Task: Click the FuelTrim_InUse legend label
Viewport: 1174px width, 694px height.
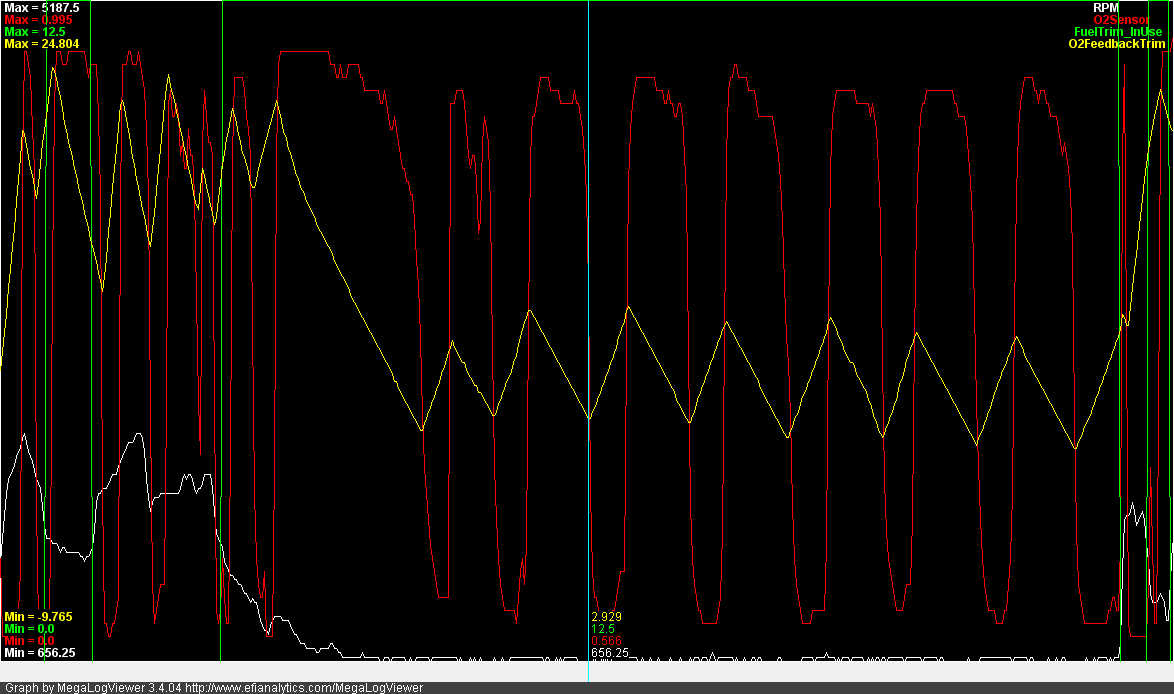Action: coord(1118,32)
